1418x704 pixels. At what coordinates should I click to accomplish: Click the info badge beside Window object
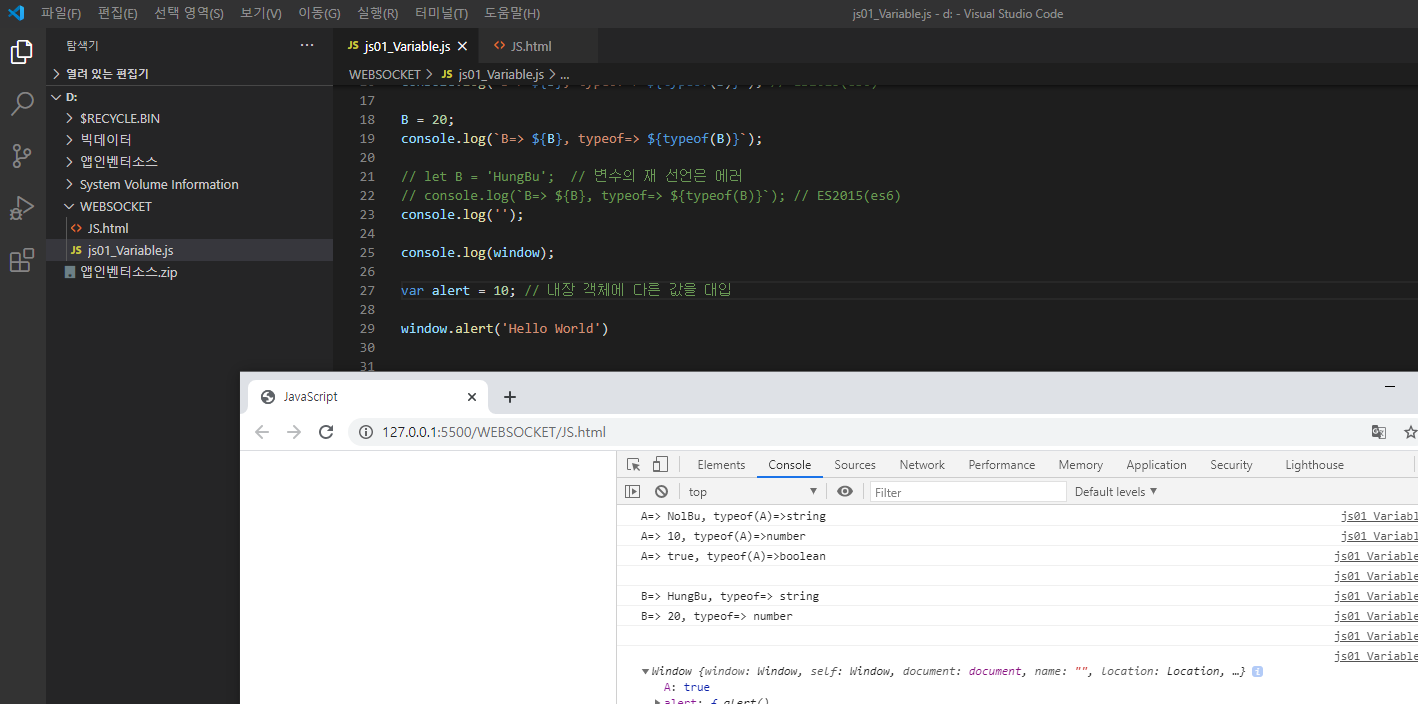click(x=1257, y=672)
